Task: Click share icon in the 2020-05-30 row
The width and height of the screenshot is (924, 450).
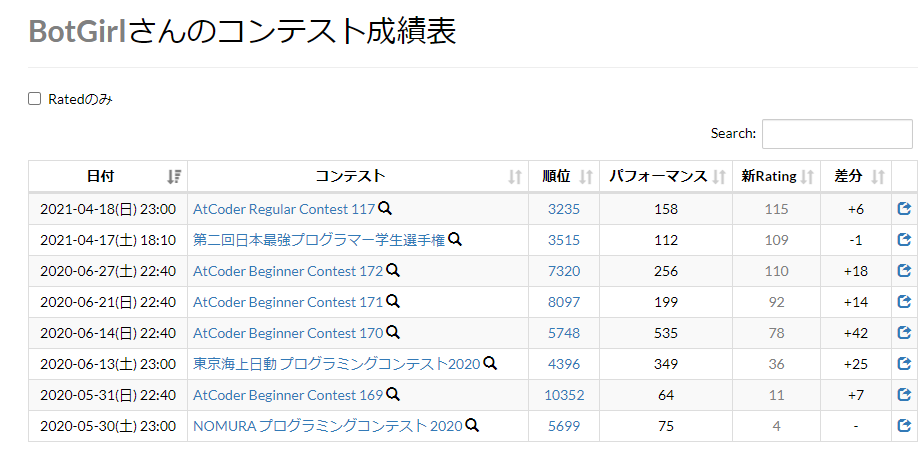Action: pos(905,426)
